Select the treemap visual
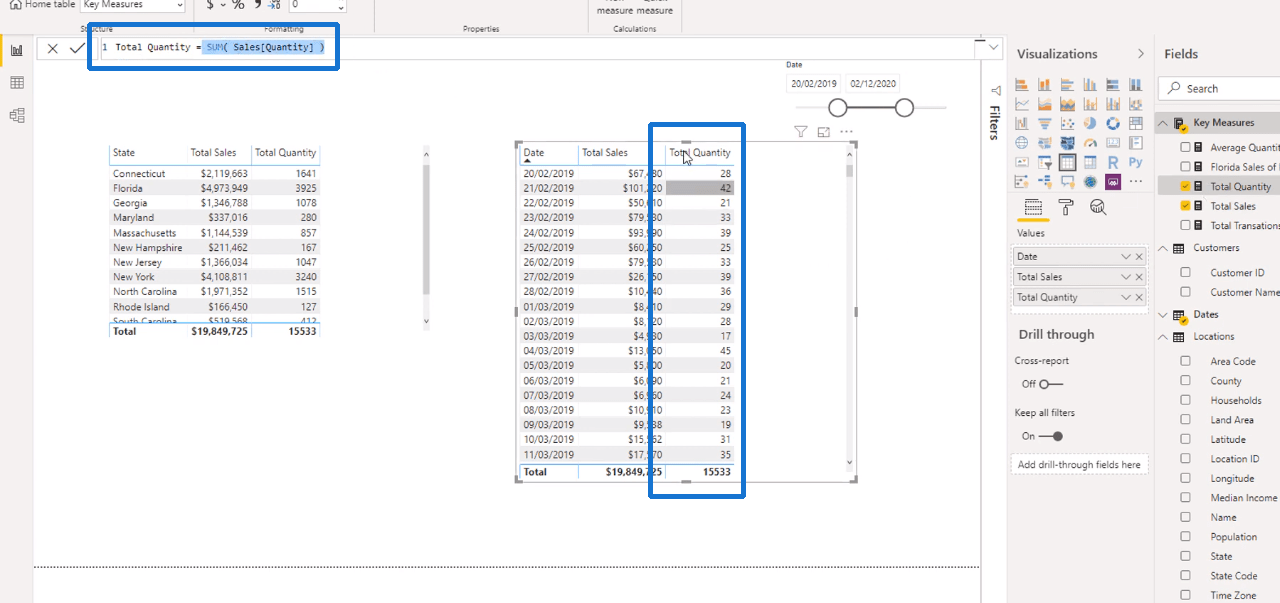The height and width of the screenshot is (603, 1280). pos(1136,123)
